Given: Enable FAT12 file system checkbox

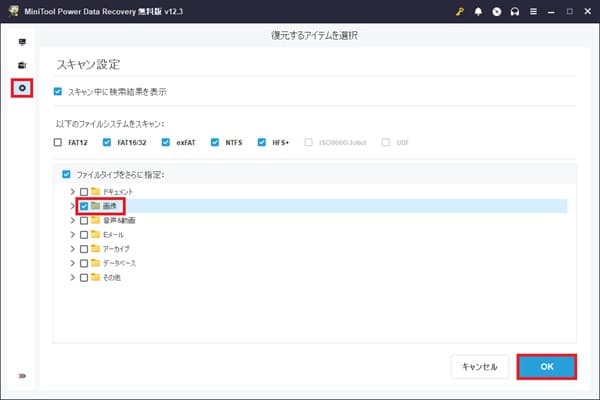Looking at the screenshot, I should pos(58,142).
